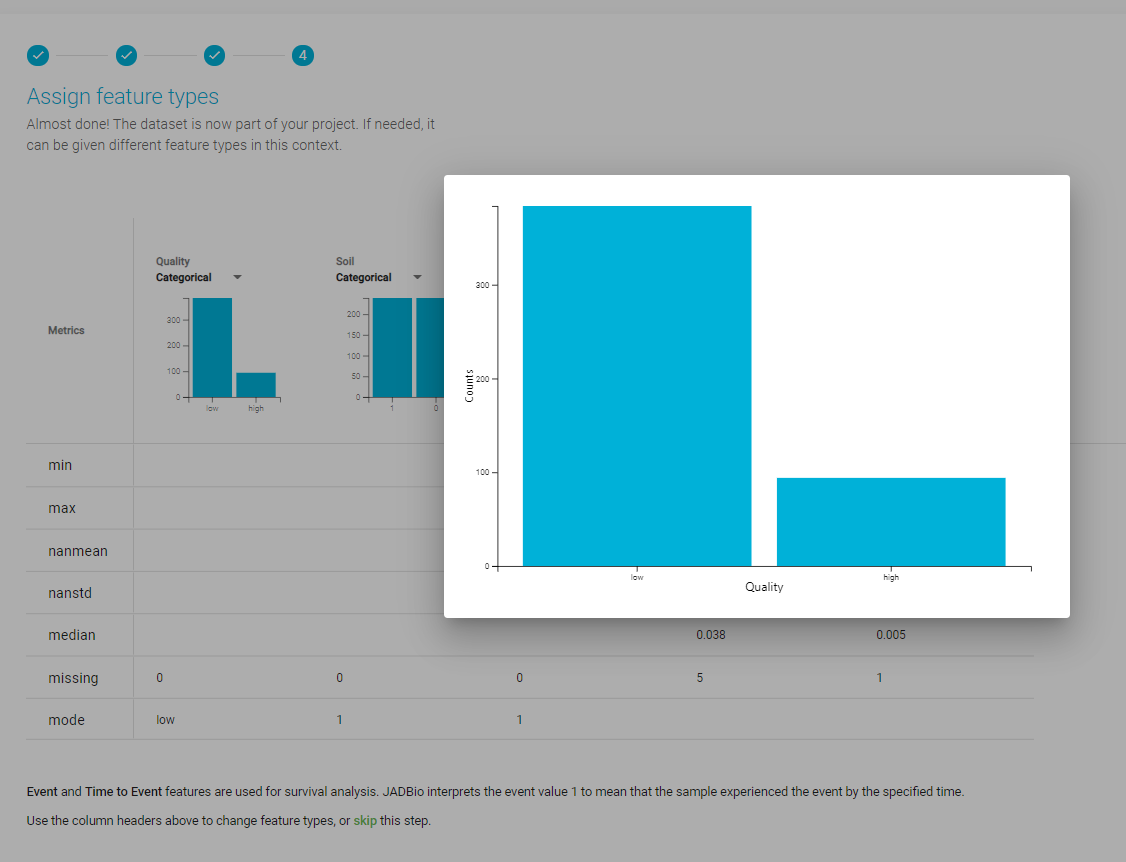Click the large 'low' bar in Quality chart
1126x862 pixels.
[637, 386]
